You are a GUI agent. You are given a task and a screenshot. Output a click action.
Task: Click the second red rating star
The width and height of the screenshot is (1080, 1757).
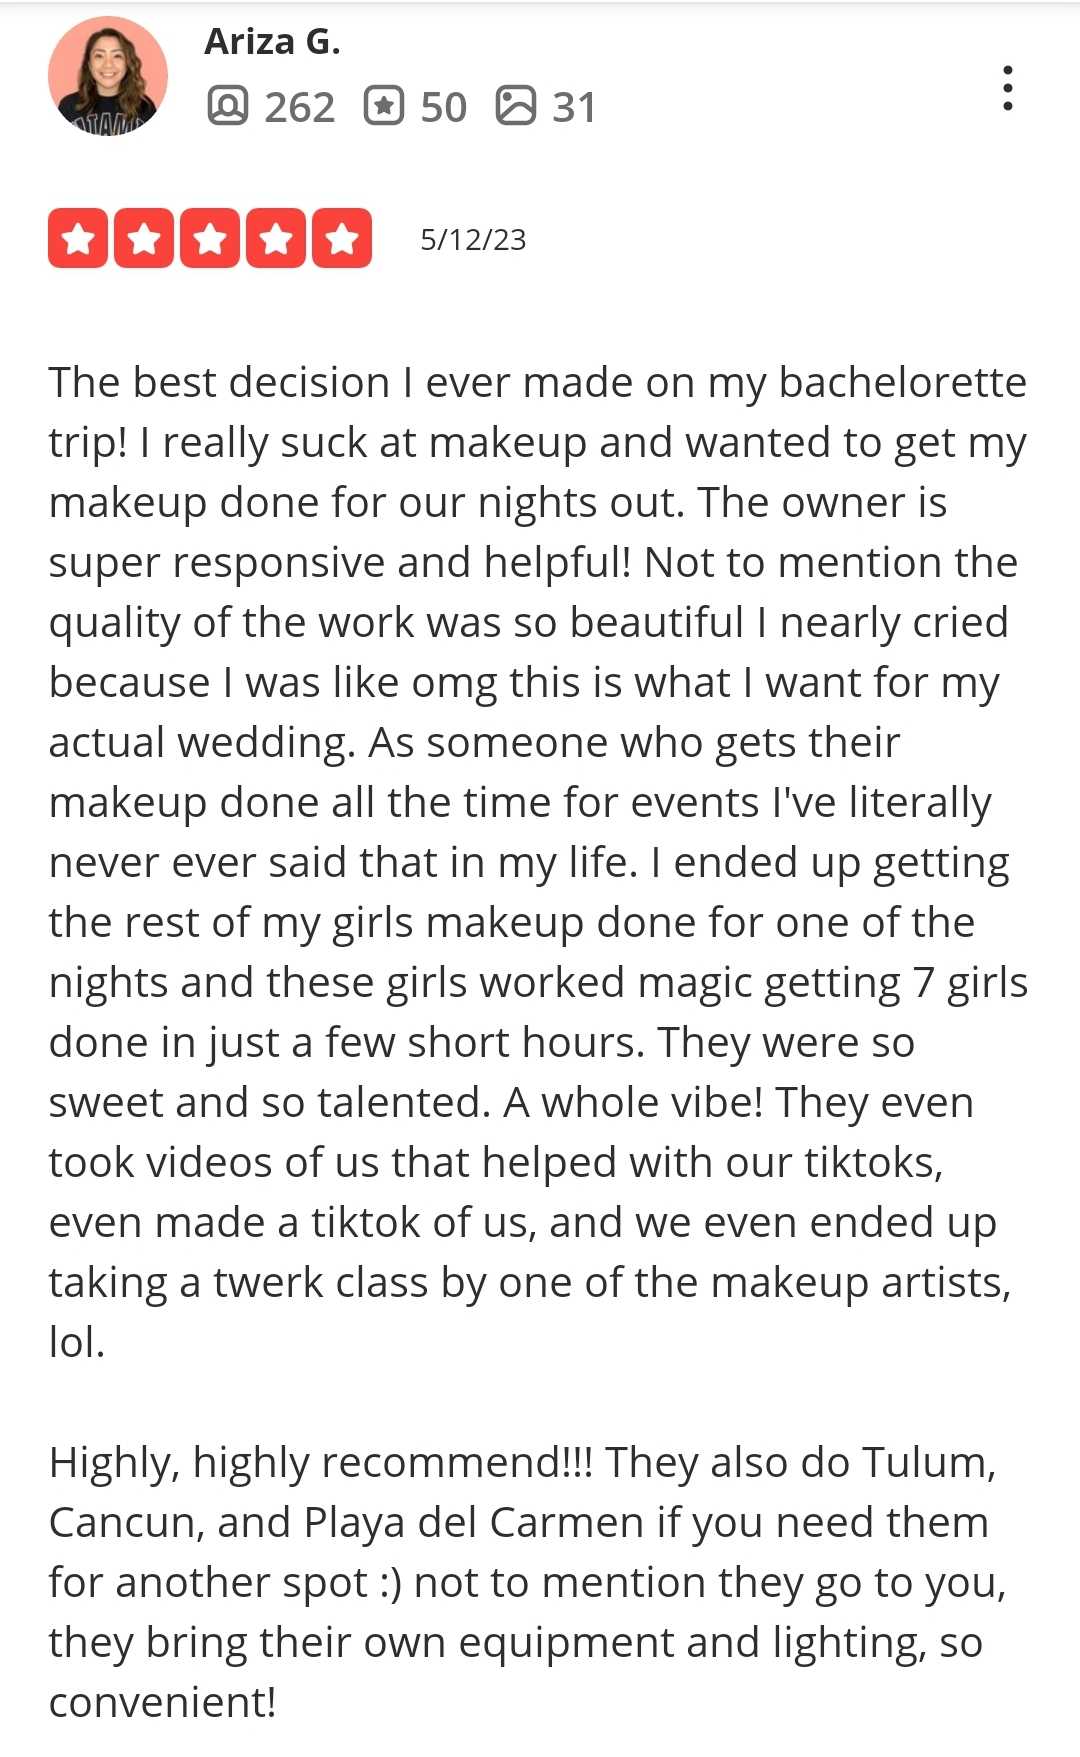coord(144,238)
